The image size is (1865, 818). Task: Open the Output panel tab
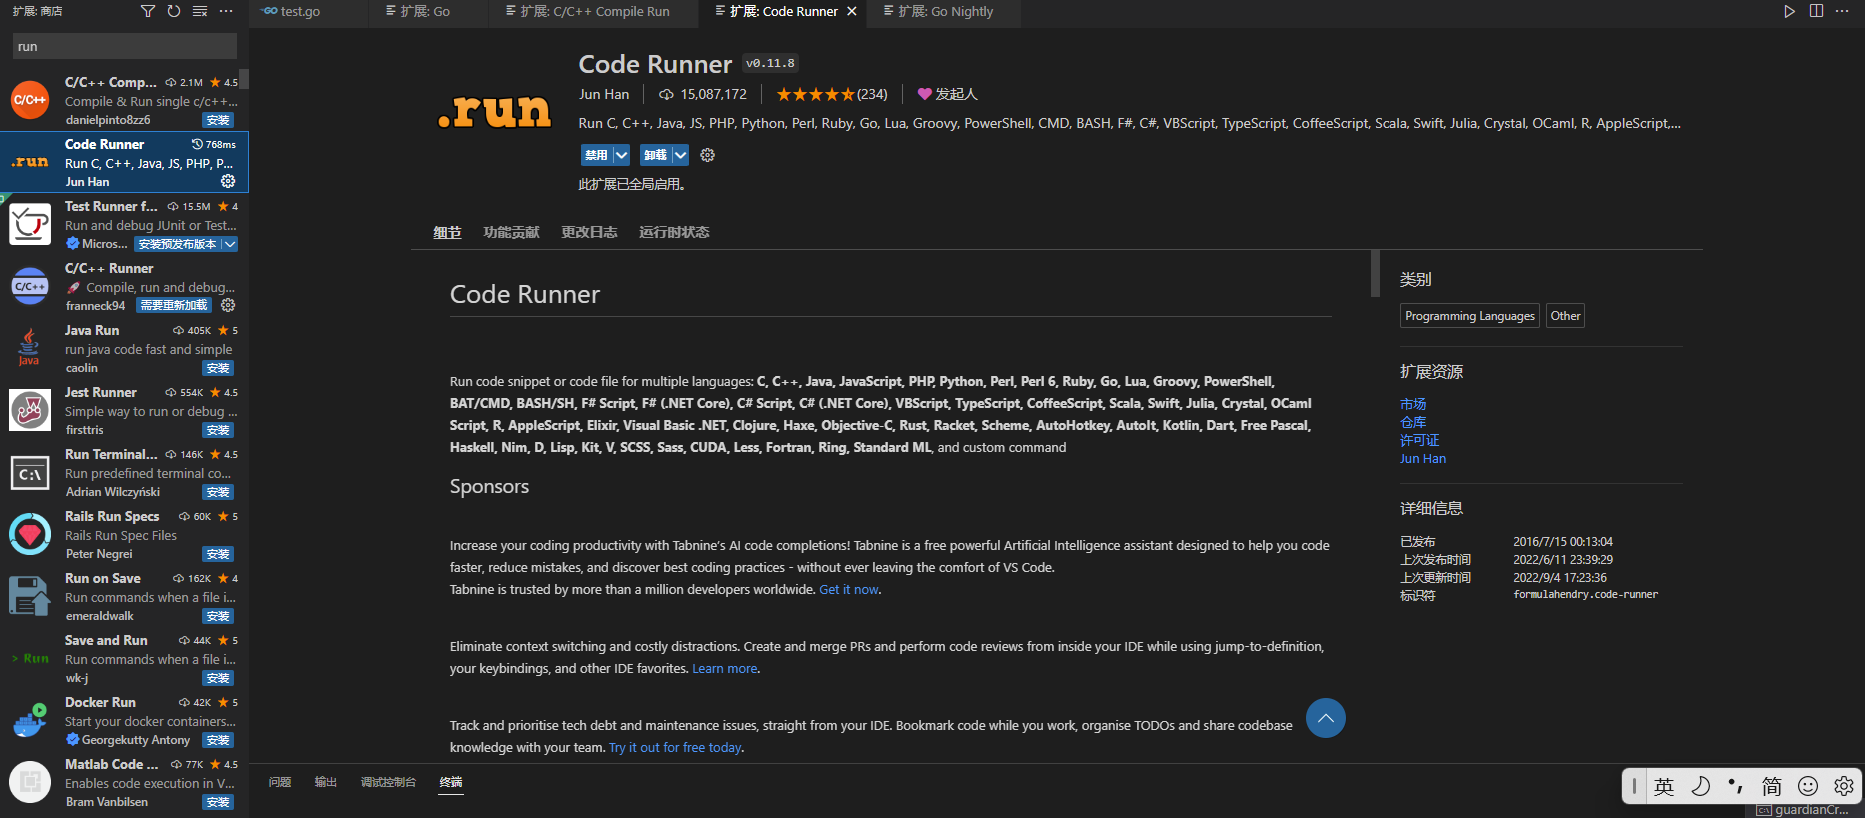(x=326, y=782)
